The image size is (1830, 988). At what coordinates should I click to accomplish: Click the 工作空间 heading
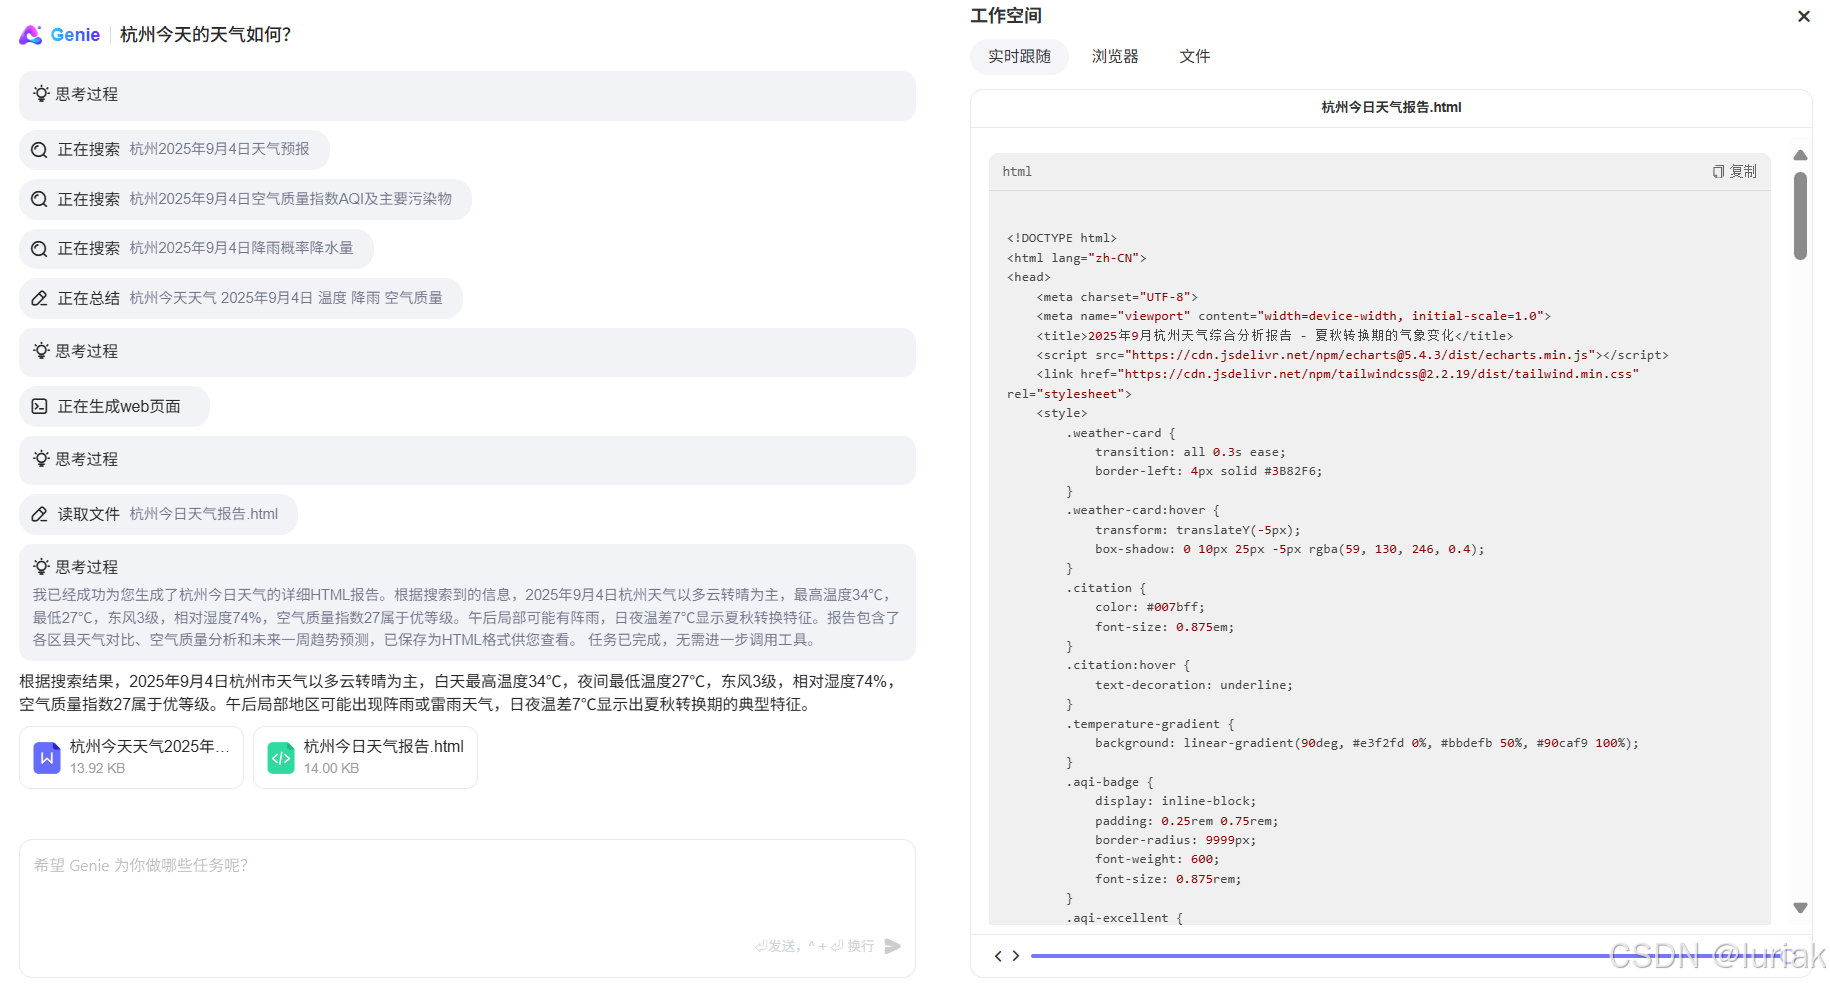(x=1006, y=16)
